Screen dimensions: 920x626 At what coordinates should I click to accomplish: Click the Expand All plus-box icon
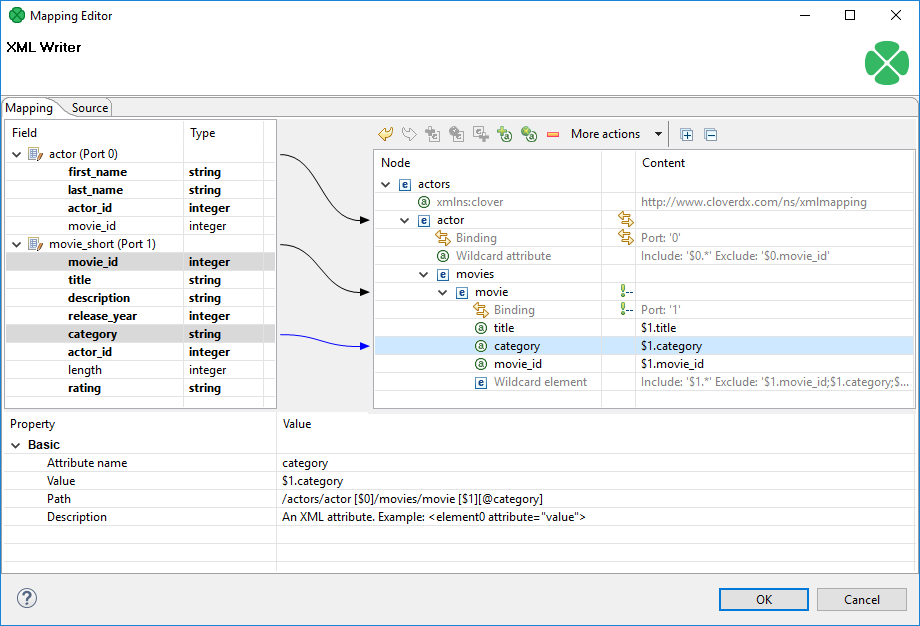(x=687, y=134)
